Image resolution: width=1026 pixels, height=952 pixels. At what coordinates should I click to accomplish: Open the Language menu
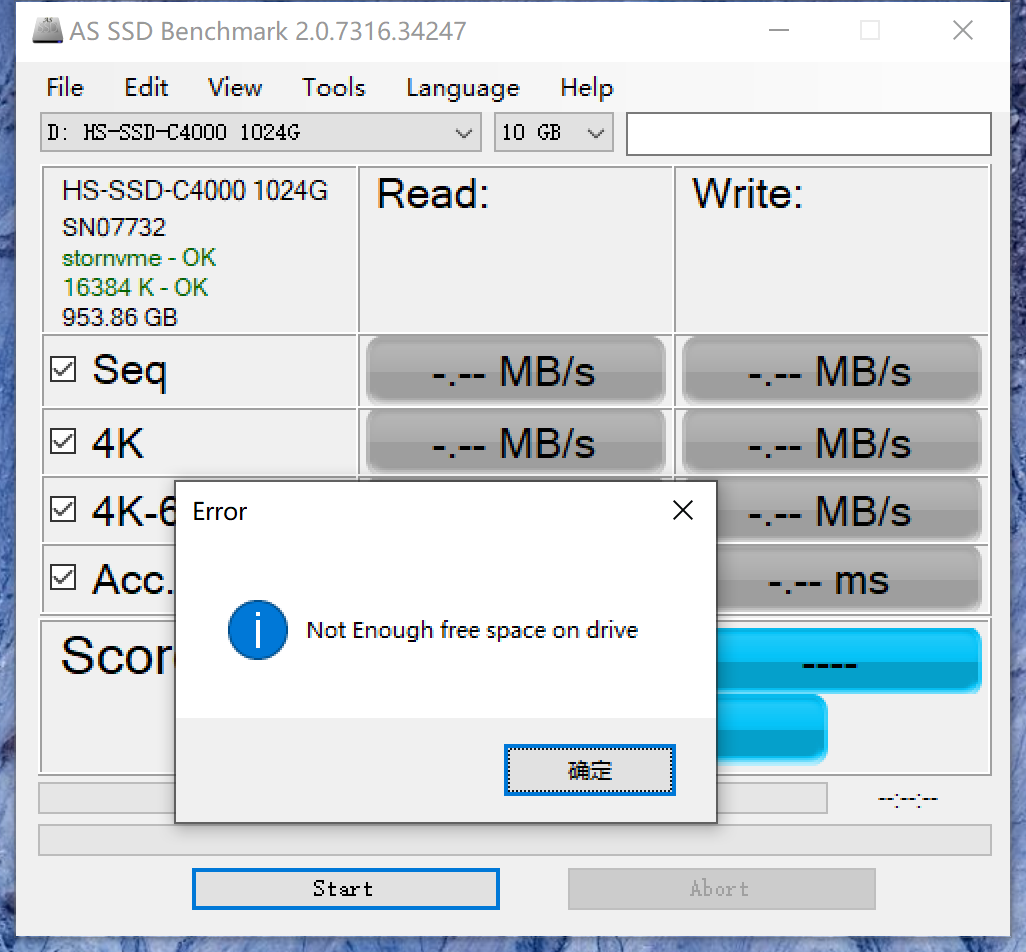[462, 88]
